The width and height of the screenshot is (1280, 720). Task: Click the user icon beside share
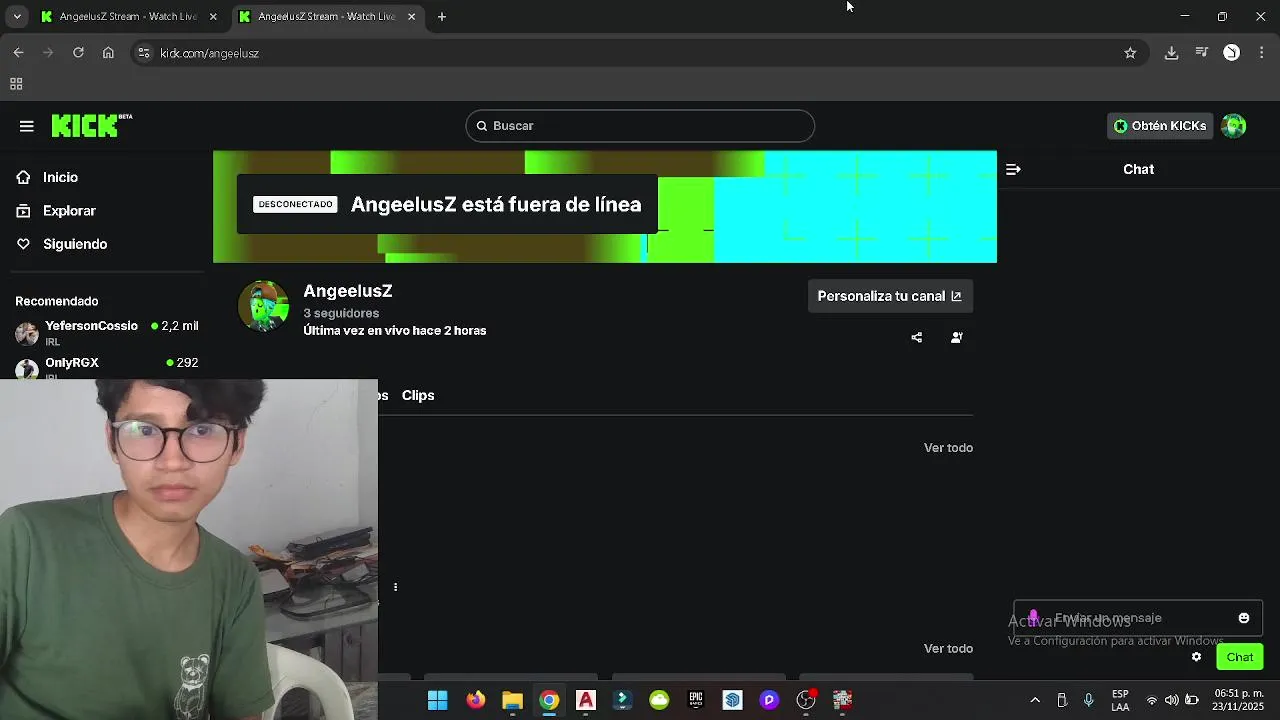[957, 338]
